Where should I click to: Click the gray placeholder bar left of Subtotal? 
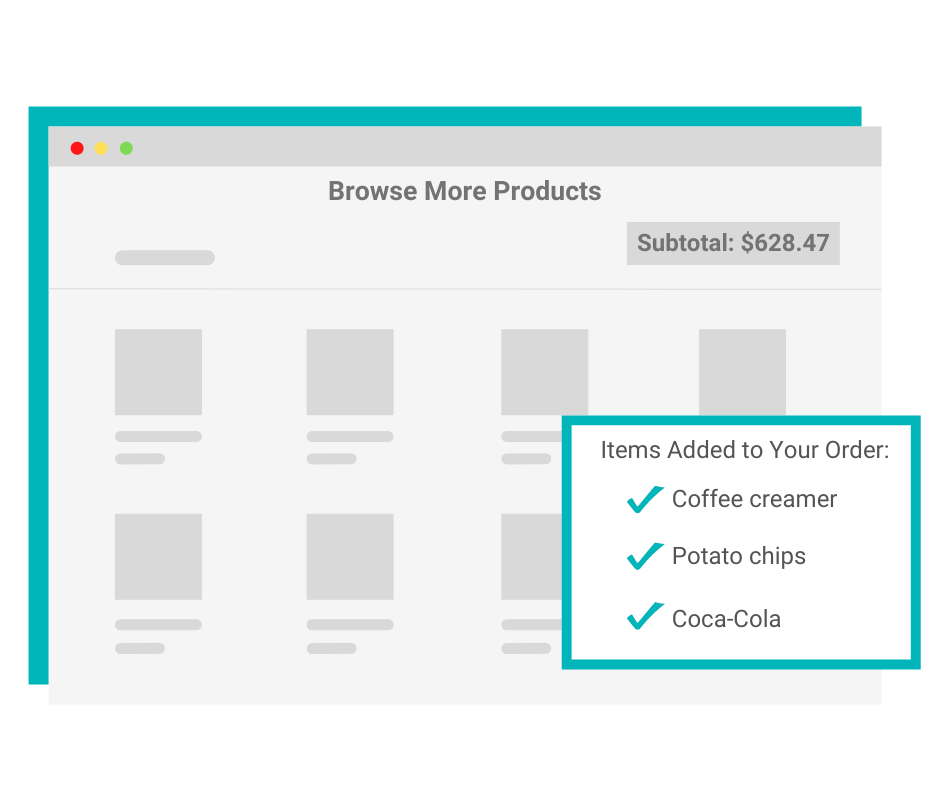(165, 258)
